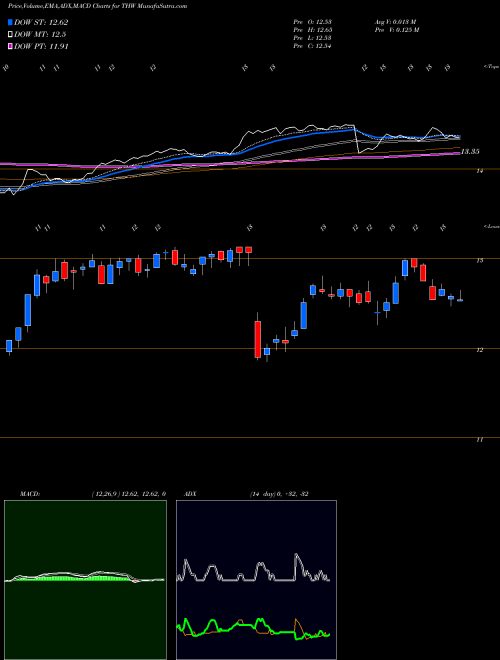500x660 pixels.
Task: Click the 14 price axis label
Action: (x=479, y=171)
